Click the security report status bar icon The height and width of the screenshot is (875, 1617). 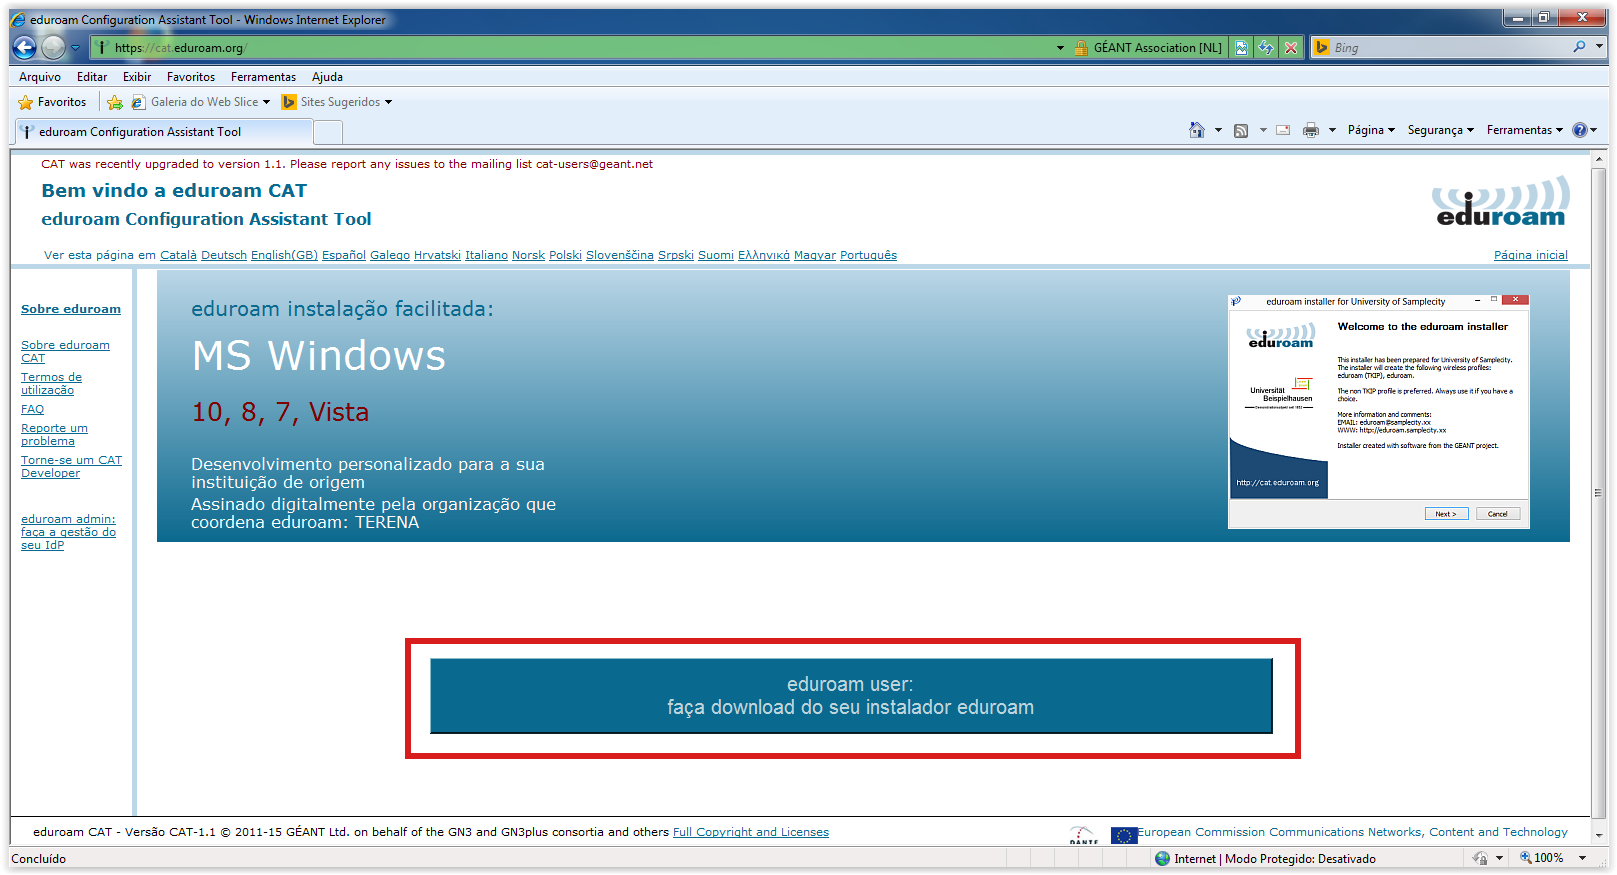(x=1480, y=858)
